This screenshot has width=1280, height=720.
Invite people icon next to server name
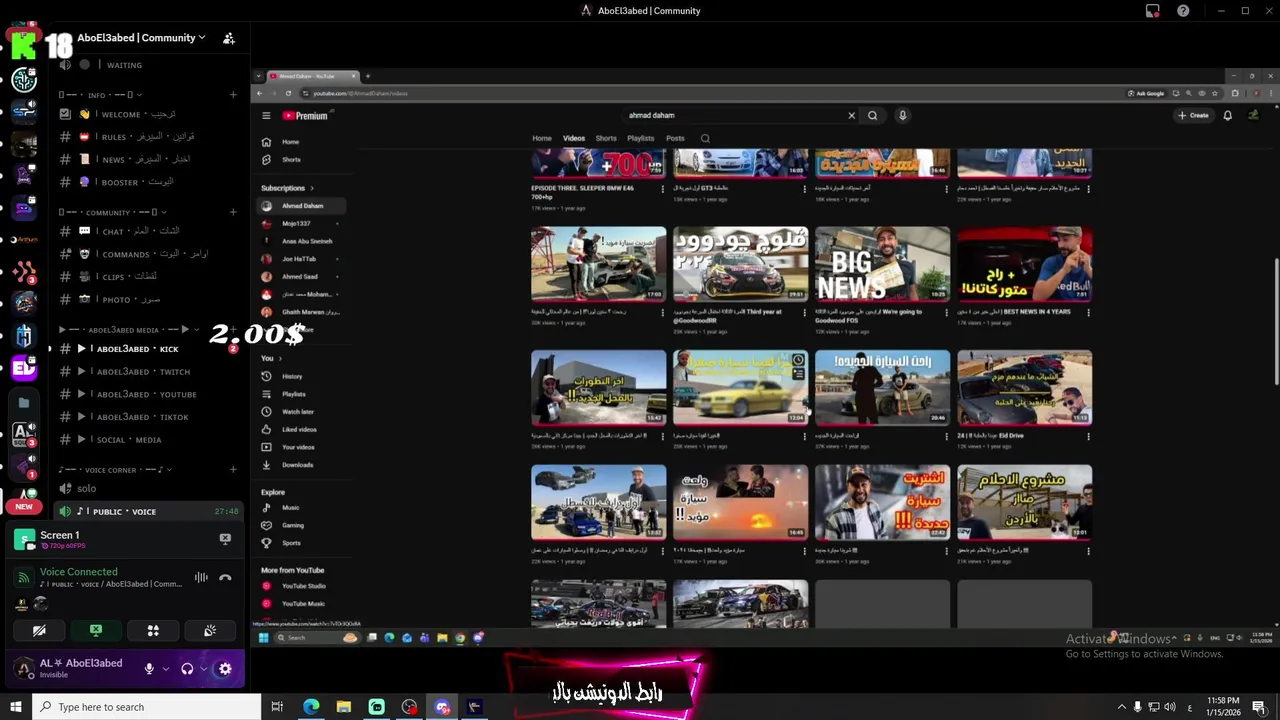[x=229, y=38]
